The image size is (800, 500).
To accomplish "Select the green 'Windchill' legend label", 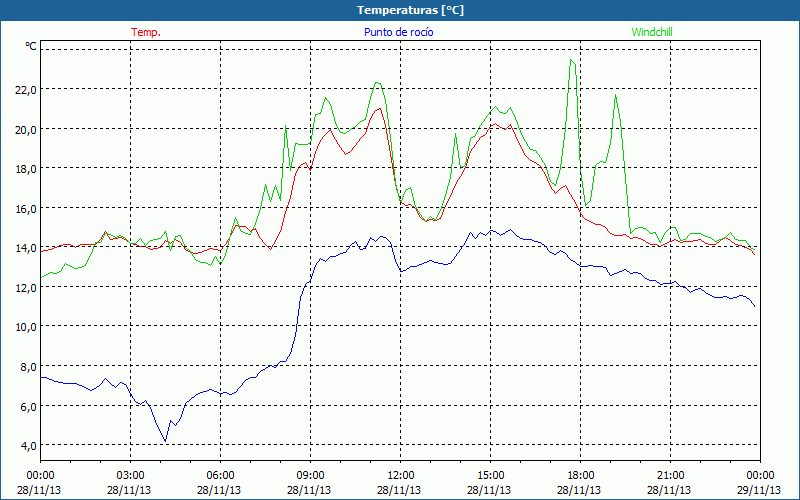I will 652,32.
